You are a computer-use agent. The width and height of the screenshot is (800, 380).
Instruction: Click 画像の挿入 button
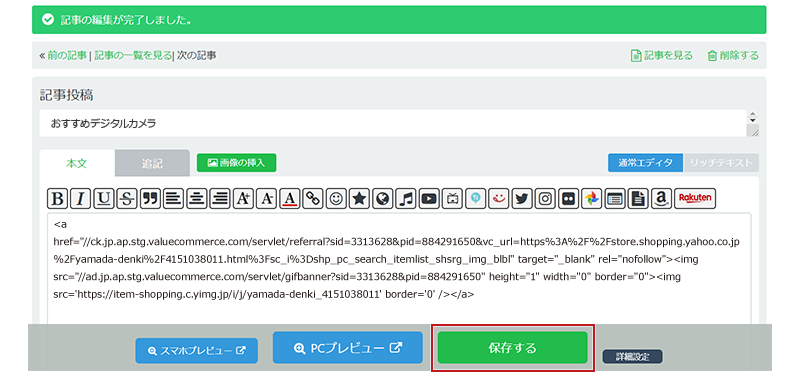click(237, 163)
